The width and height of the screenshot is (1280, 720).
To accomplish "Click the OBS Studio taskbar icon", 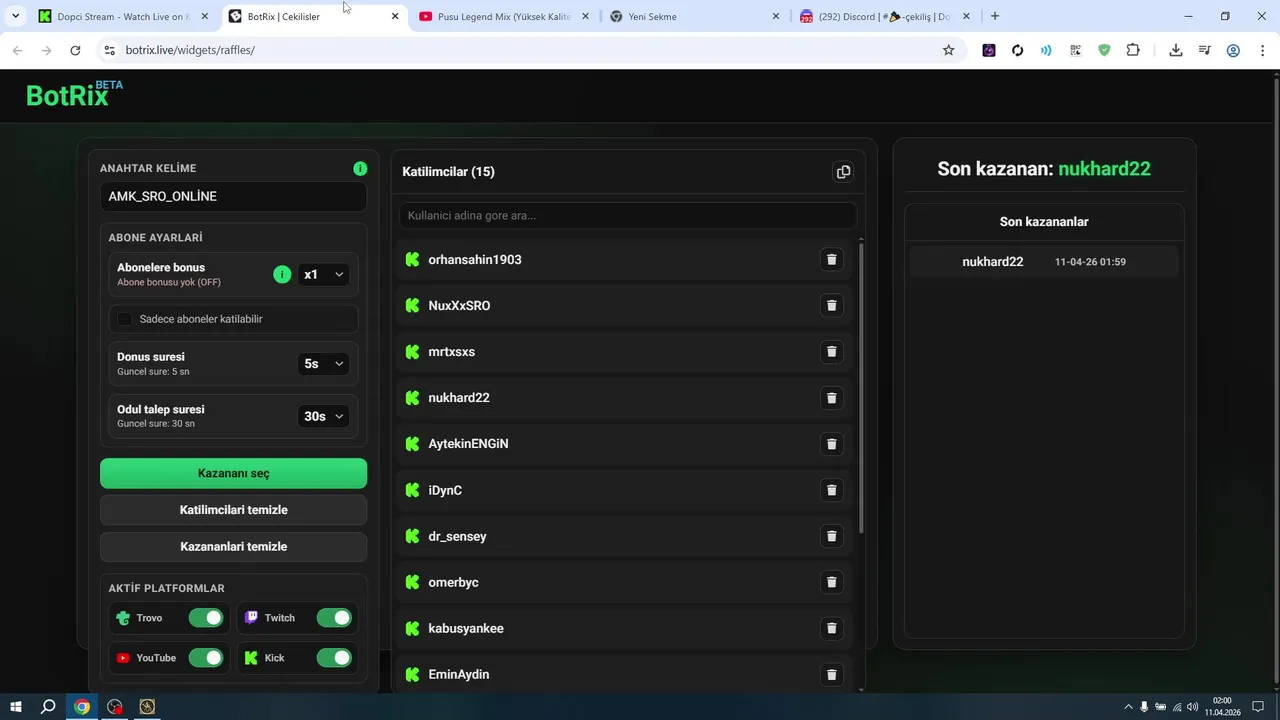I will (115, 707).
